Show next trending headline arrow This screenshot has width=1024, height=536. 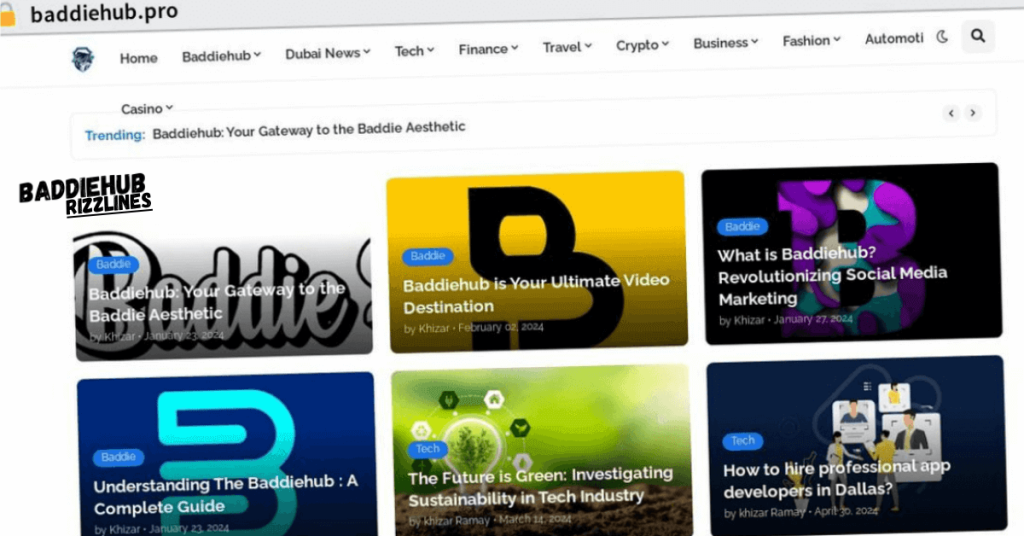pyautogui.click(x=972, y=112)
